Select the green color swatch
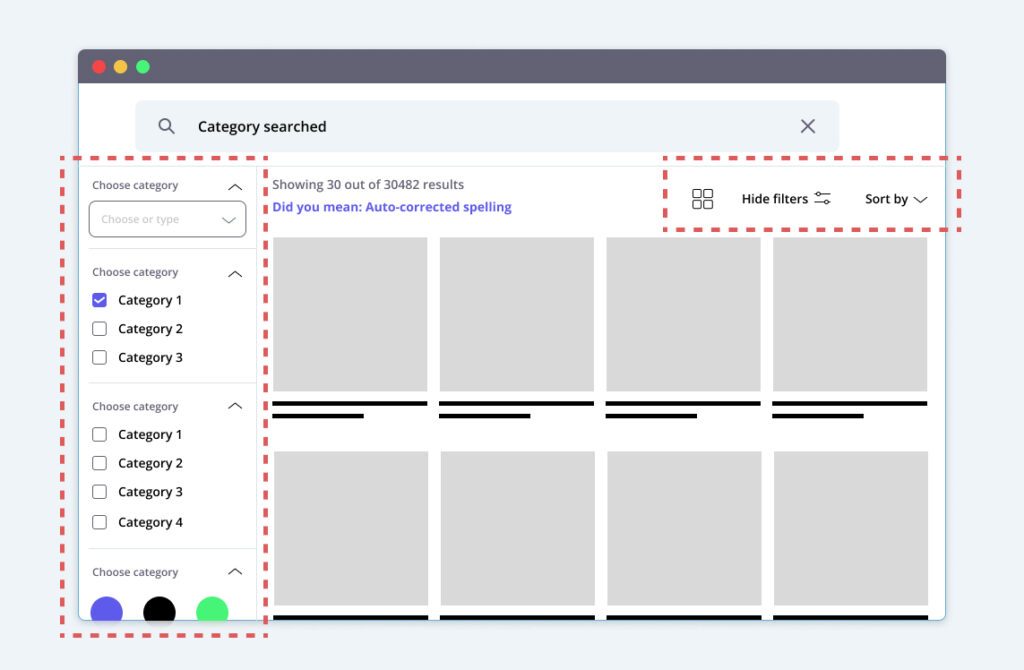 [212, 609]
